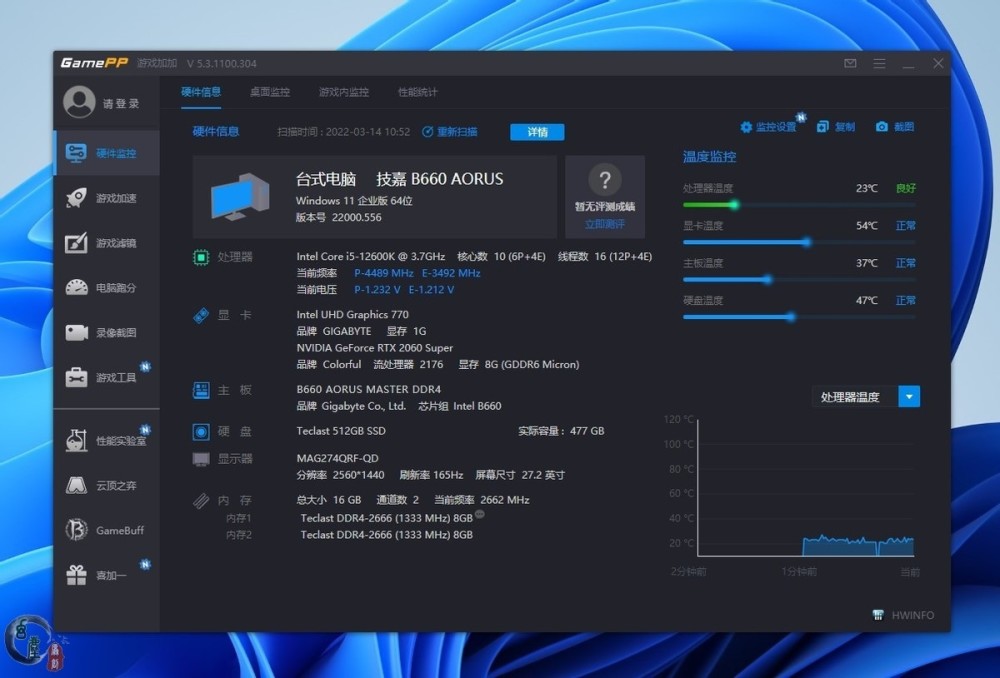The width and height of the screenshot is (1000, 678).
Task: Switch to 硬件信息 tab
Action: (201, 92)
